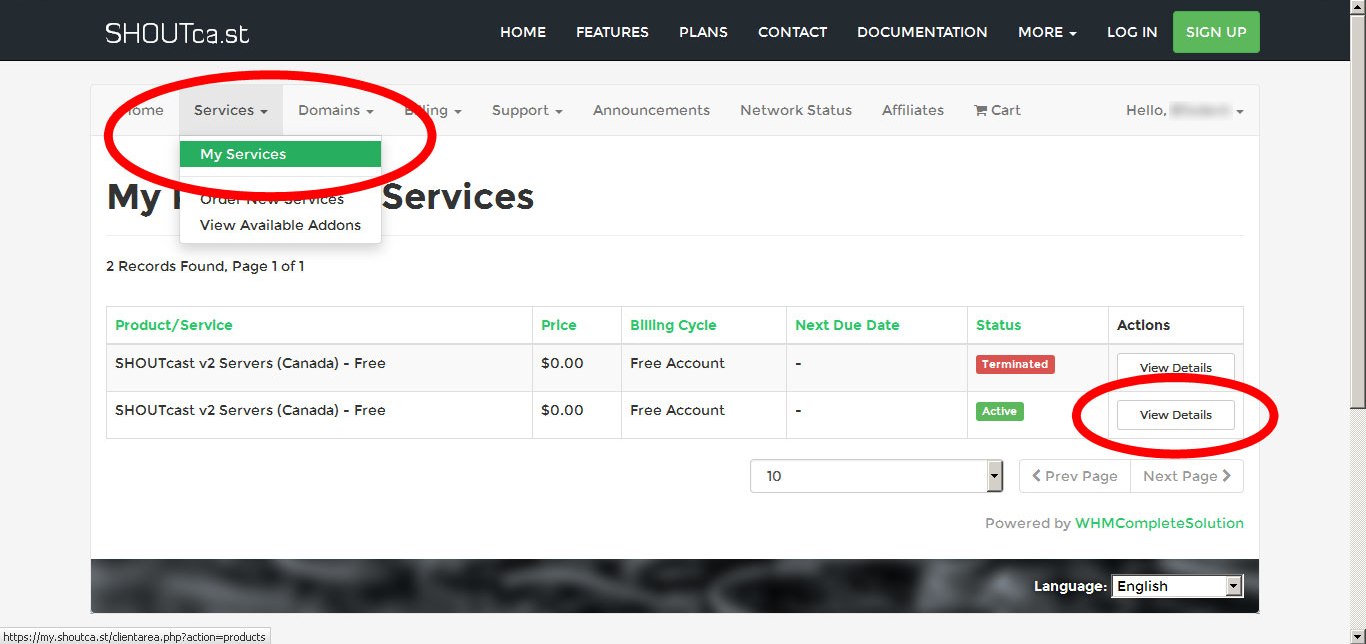The image size is (1366, 644).
Task: Navigate to the CONTACT page
Action: (792, 32)
